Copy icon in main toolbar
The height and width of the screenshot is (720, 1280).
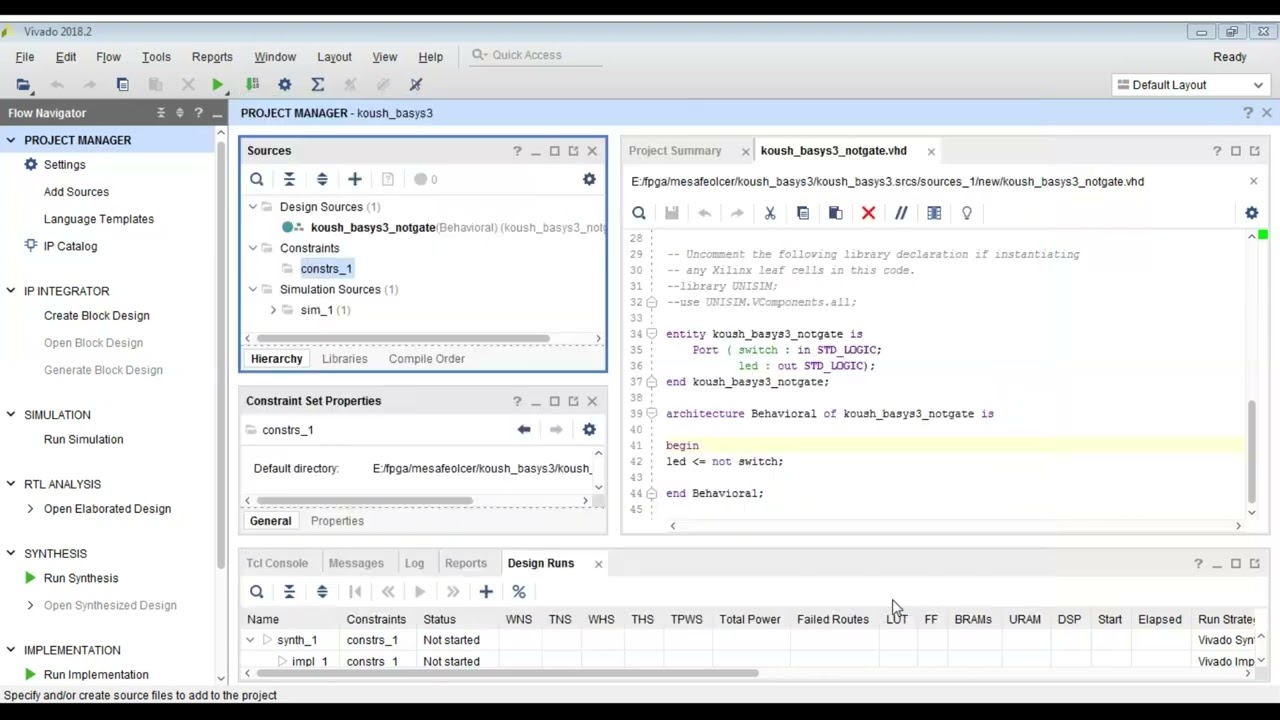[x=122, y=85]
